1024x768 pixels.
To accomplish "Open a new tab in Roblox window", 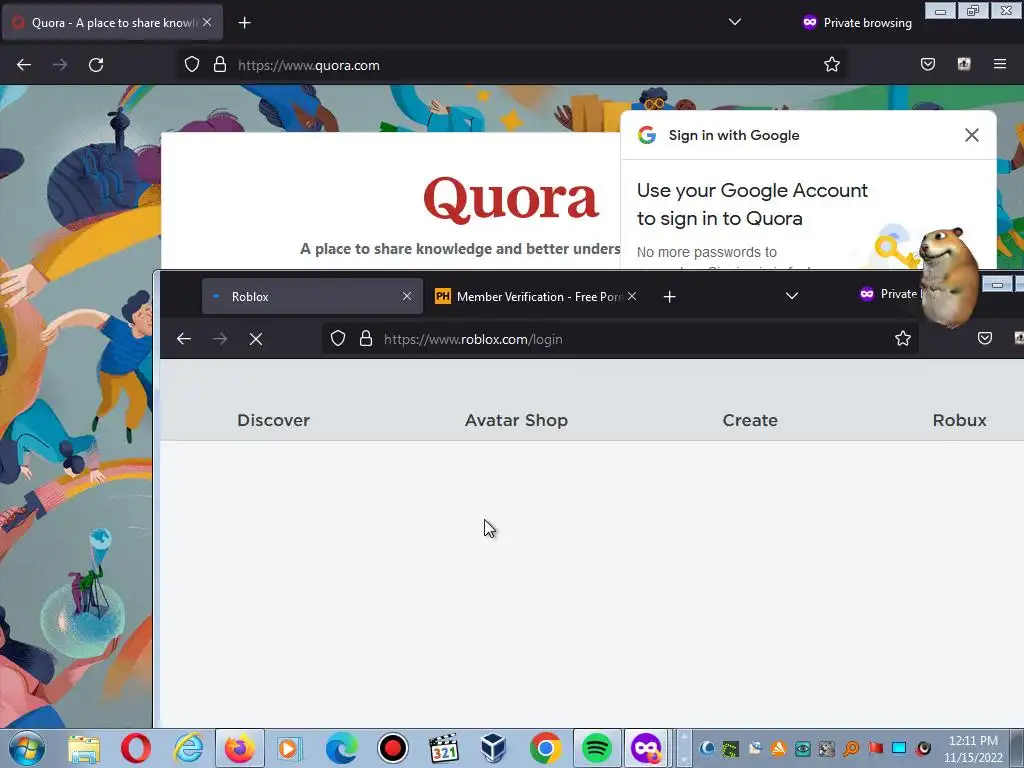I will click(669, 296).
